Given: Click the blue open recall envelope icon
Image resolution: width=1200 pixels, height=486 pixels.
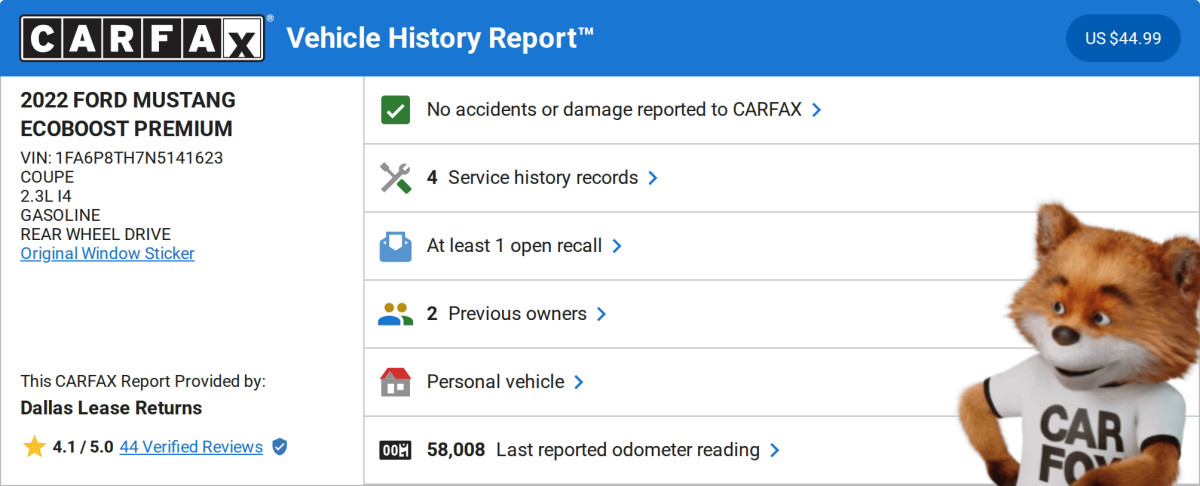Looking at the screenshot, I should (396, 246).
